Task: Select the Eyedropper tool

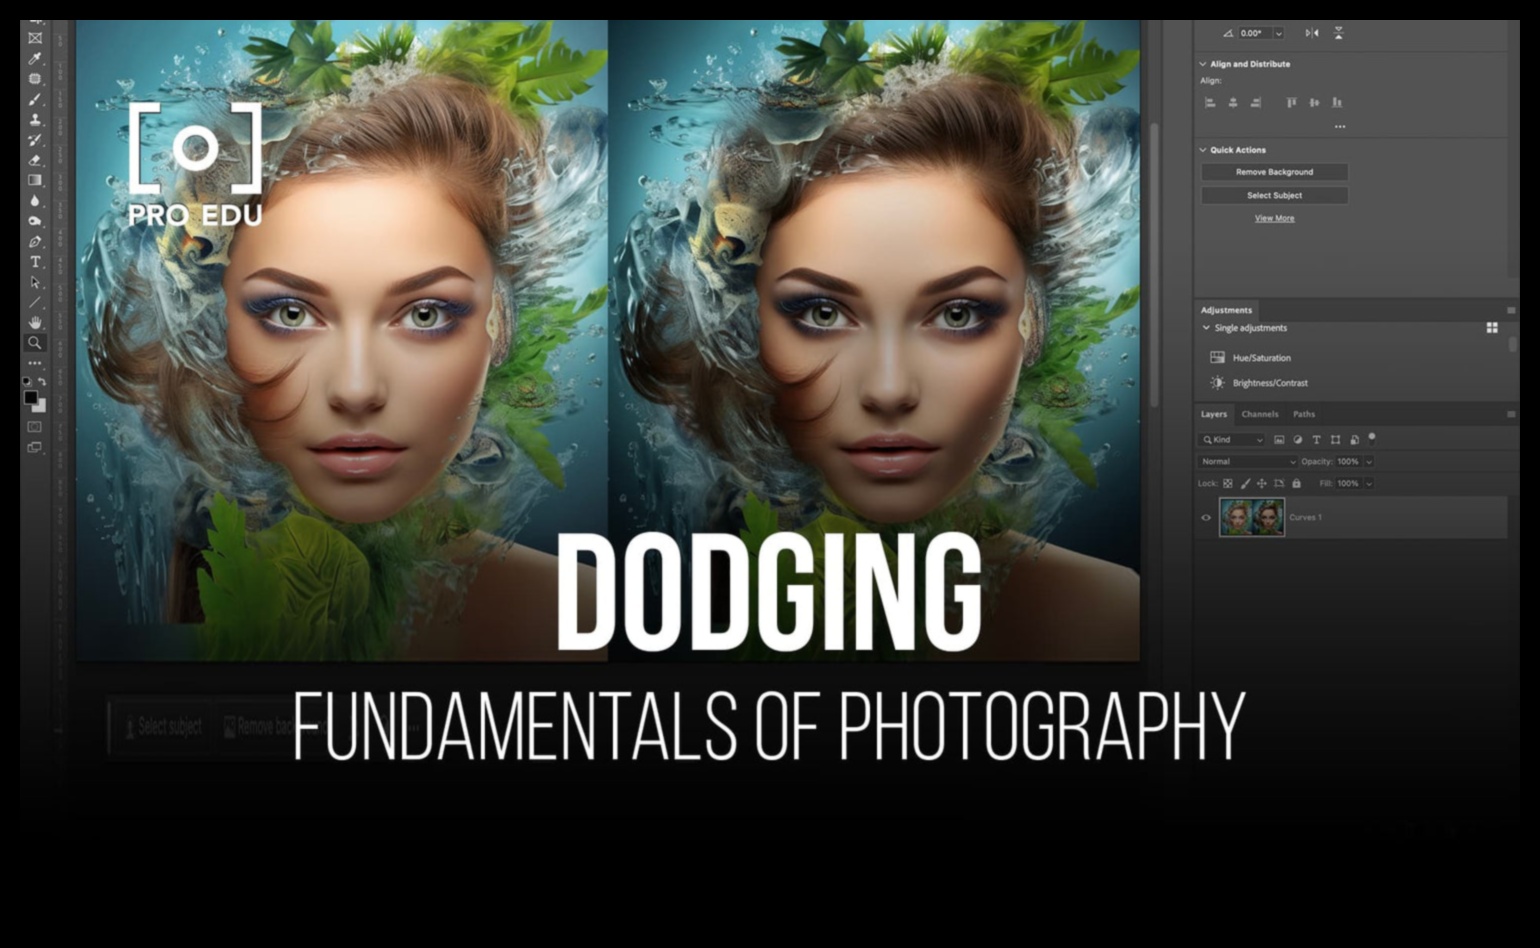Action: point(35,59)
